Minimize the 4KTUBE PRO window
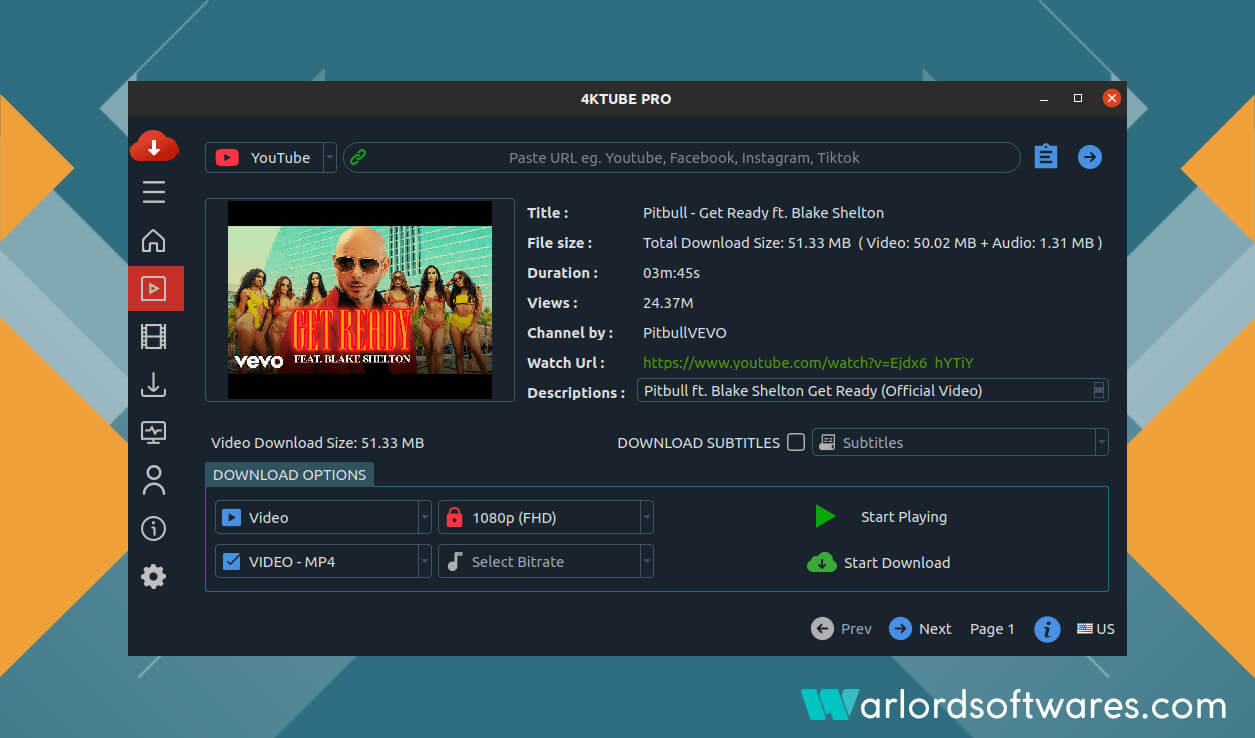Viewport: 1255px width, 738px height. [1044, 98]
